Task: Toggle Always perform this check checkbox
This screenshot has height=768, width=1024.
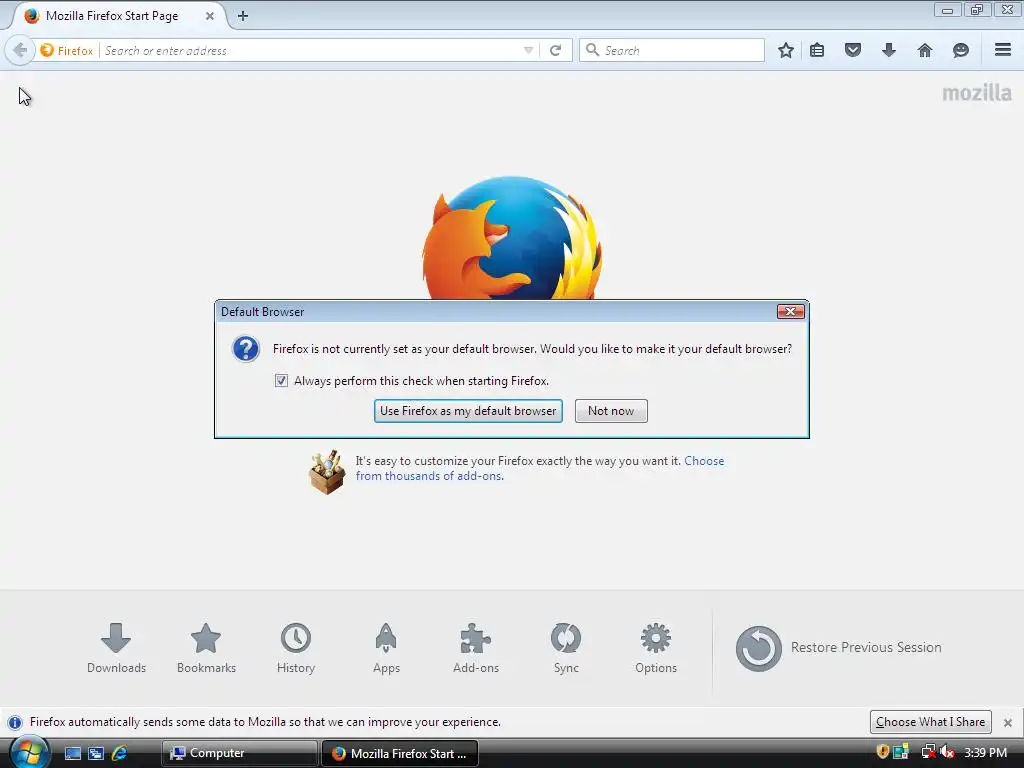Action: click(x=281, y=381)
